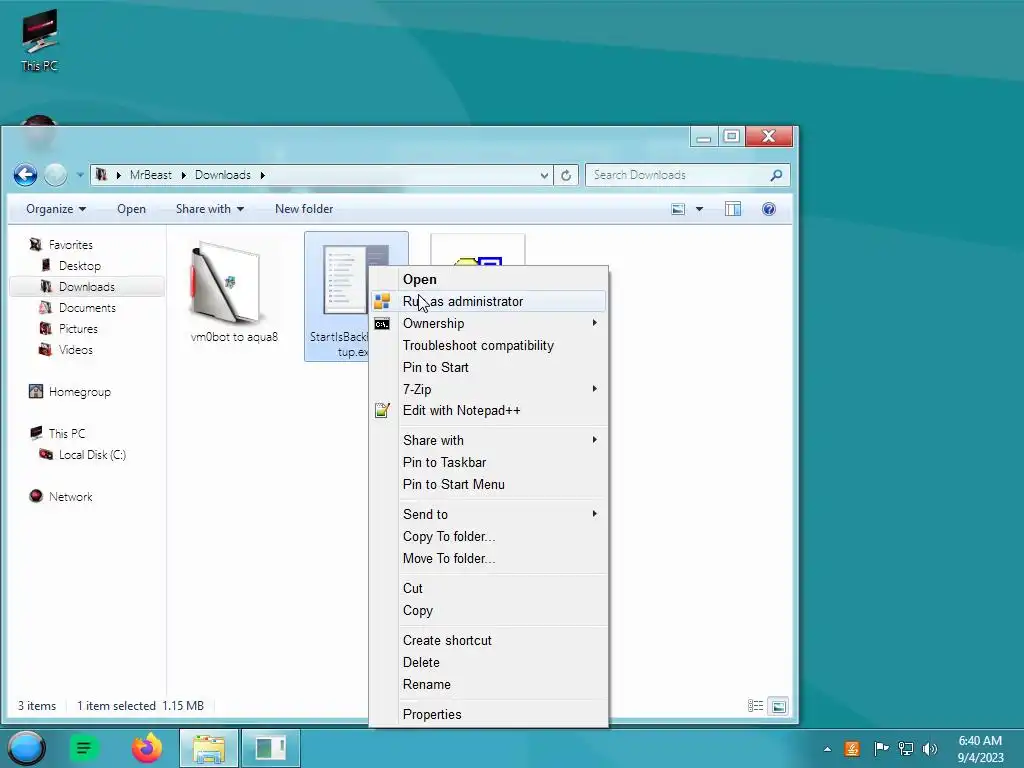Screen dimensions: 1024x768
Task: Choose Open from the context menu
Action: point(488,280)
